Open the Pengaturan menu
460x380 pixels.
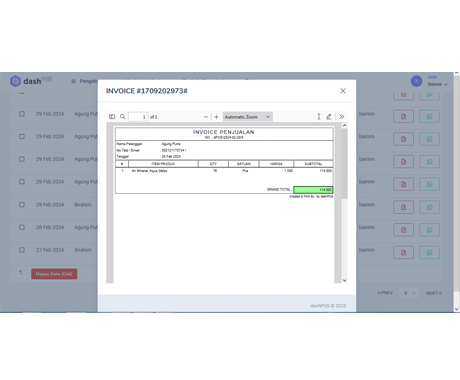(x=84, y=81)
